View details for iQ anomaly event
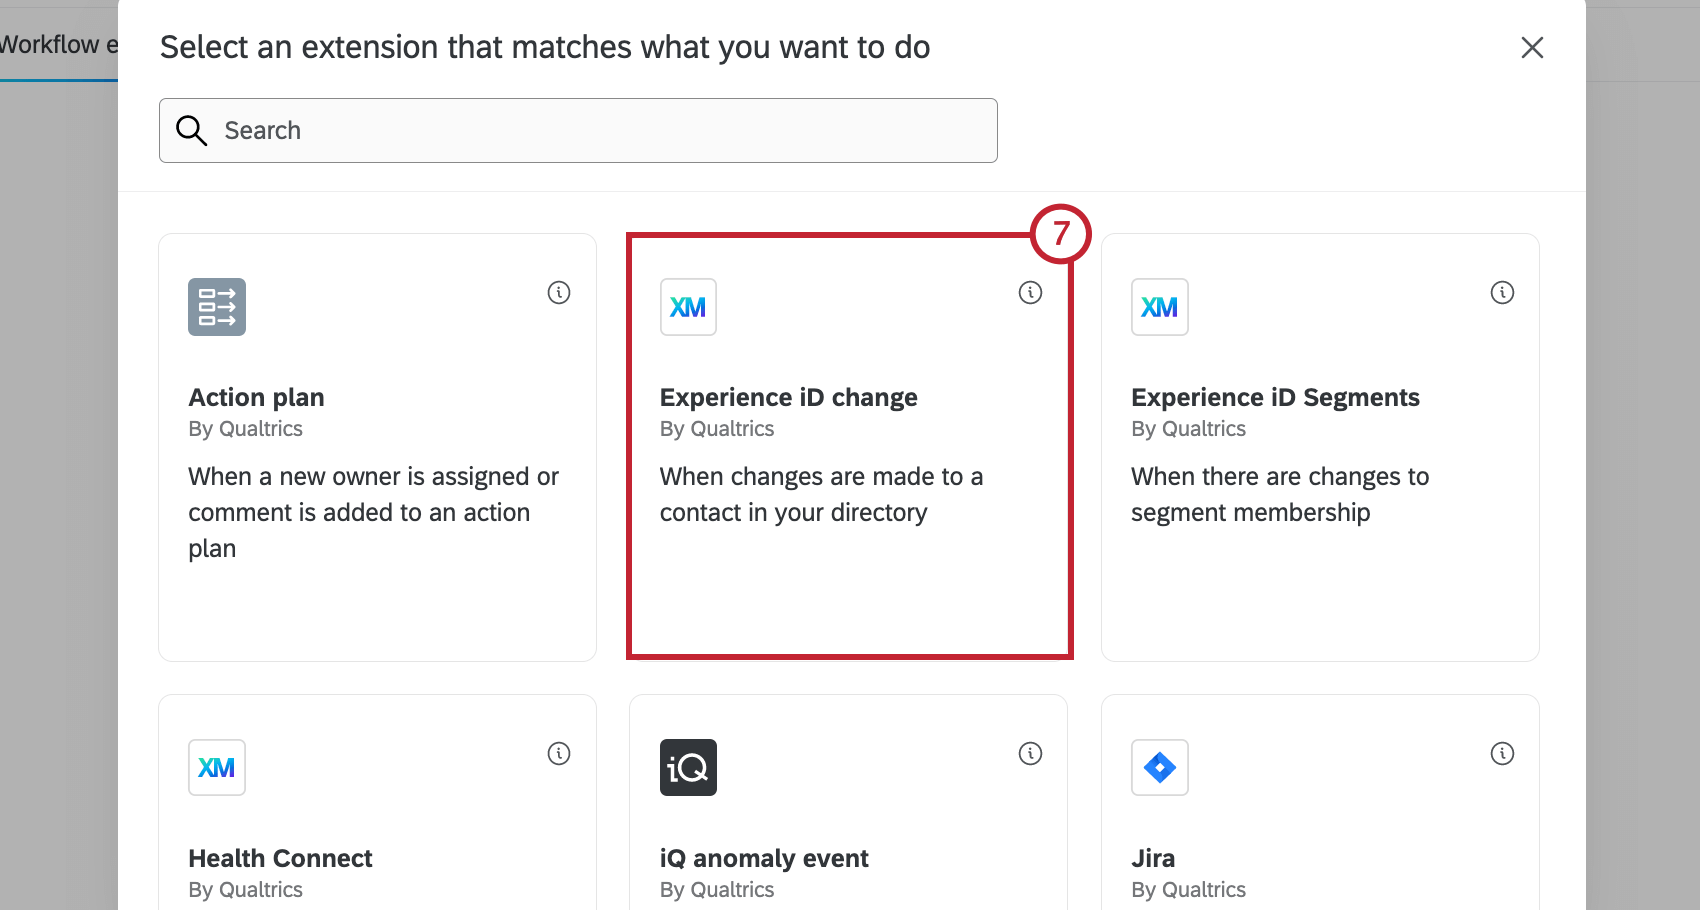 click(1030, 753)
